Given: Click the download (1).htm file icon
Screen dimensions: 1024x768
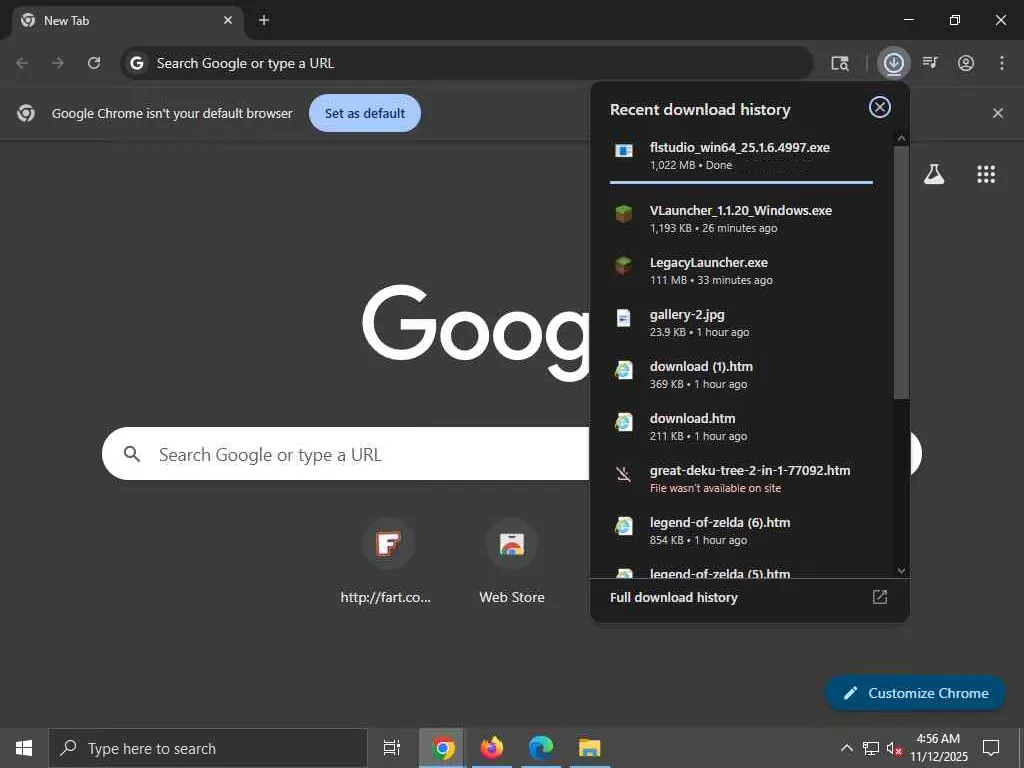Looking at the screenshot, I should (624, 370).
